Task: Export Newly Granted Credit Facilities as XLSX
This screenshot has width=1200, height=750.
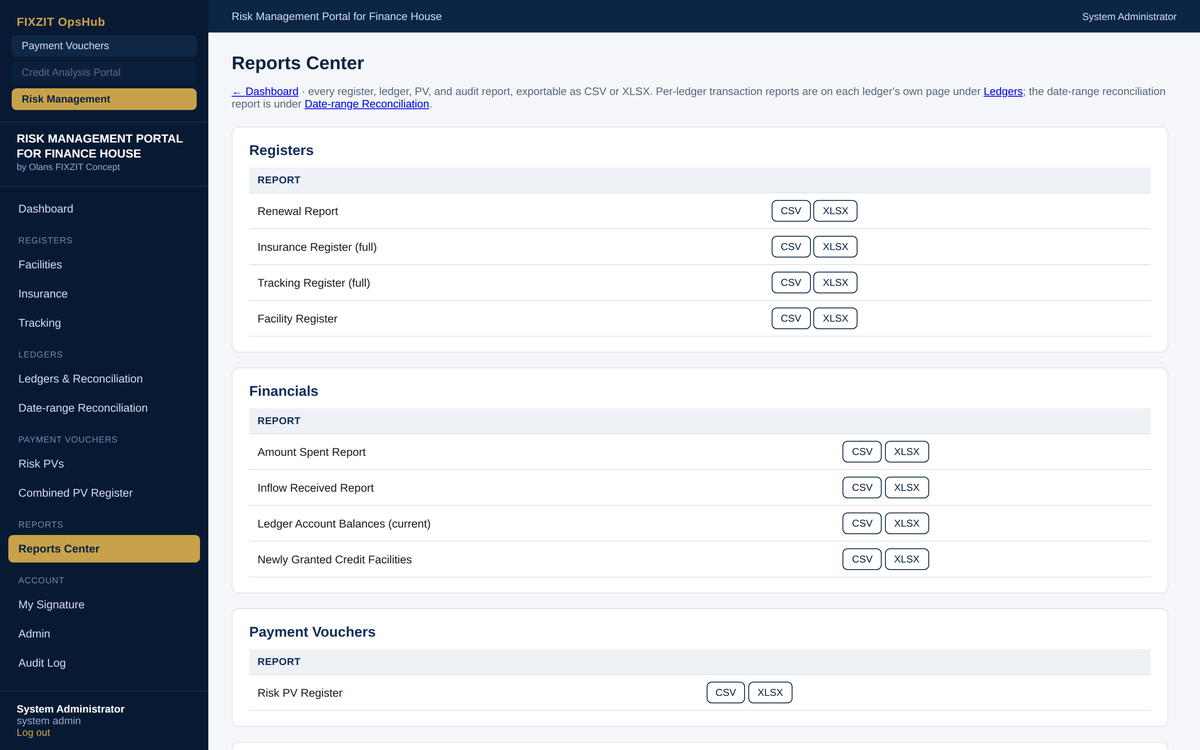Action: [907, 560]
